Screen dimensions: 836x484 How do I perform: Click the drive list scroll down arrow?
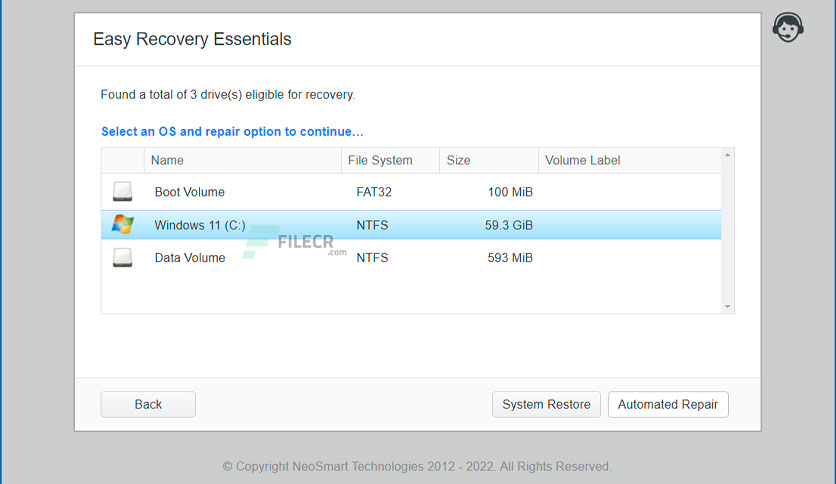coord(728,306)
